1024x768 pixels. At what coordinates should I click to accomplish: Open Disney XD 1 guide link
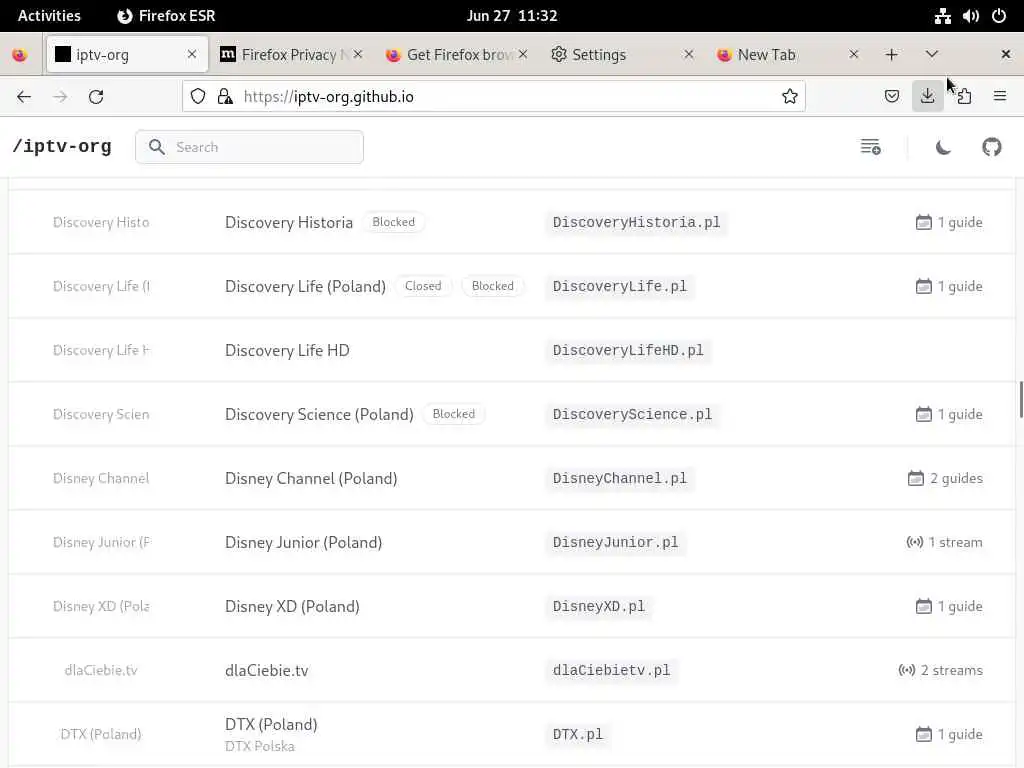949,606
